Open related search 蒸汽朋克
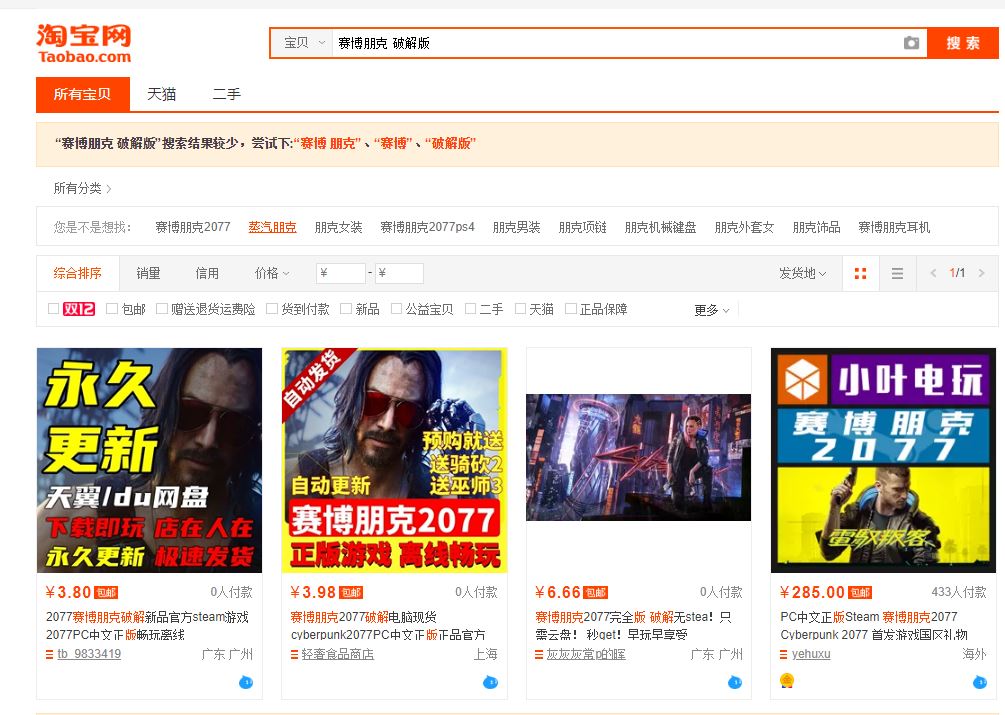The width and height of the screenshot is (1005, 715). [272, 227]
